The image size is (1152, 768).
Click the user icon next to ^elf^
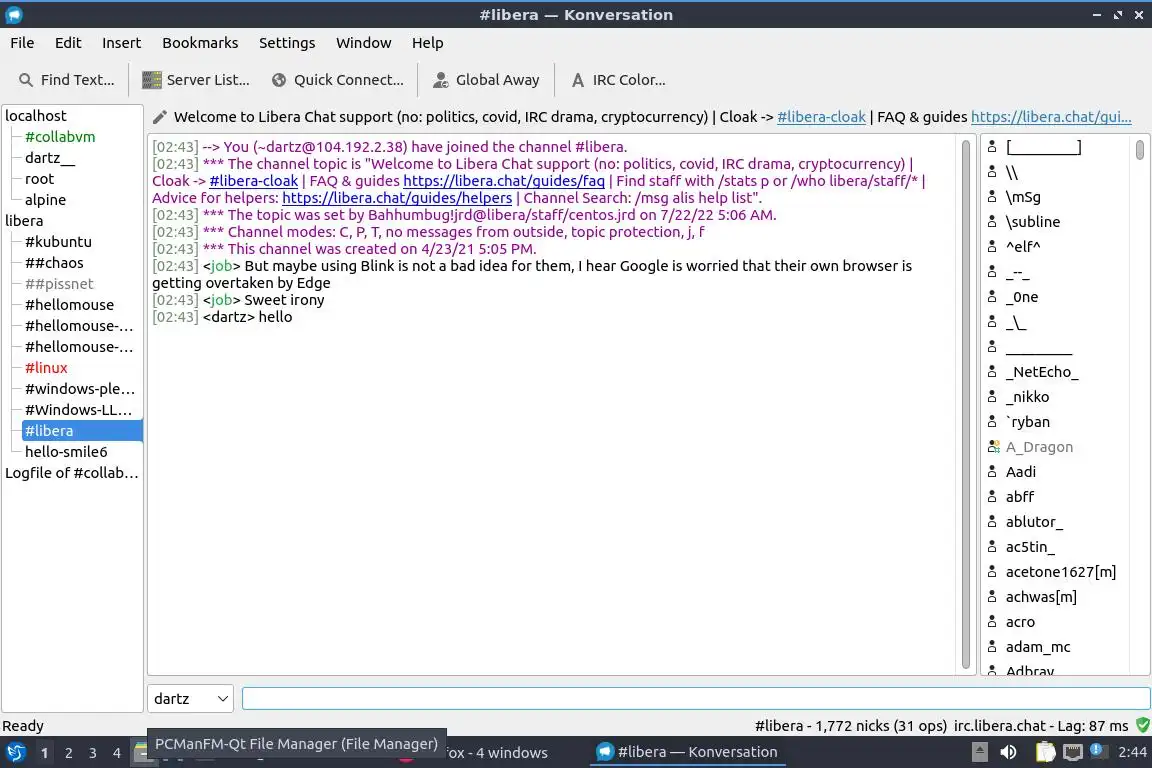(x=992, y=246)
